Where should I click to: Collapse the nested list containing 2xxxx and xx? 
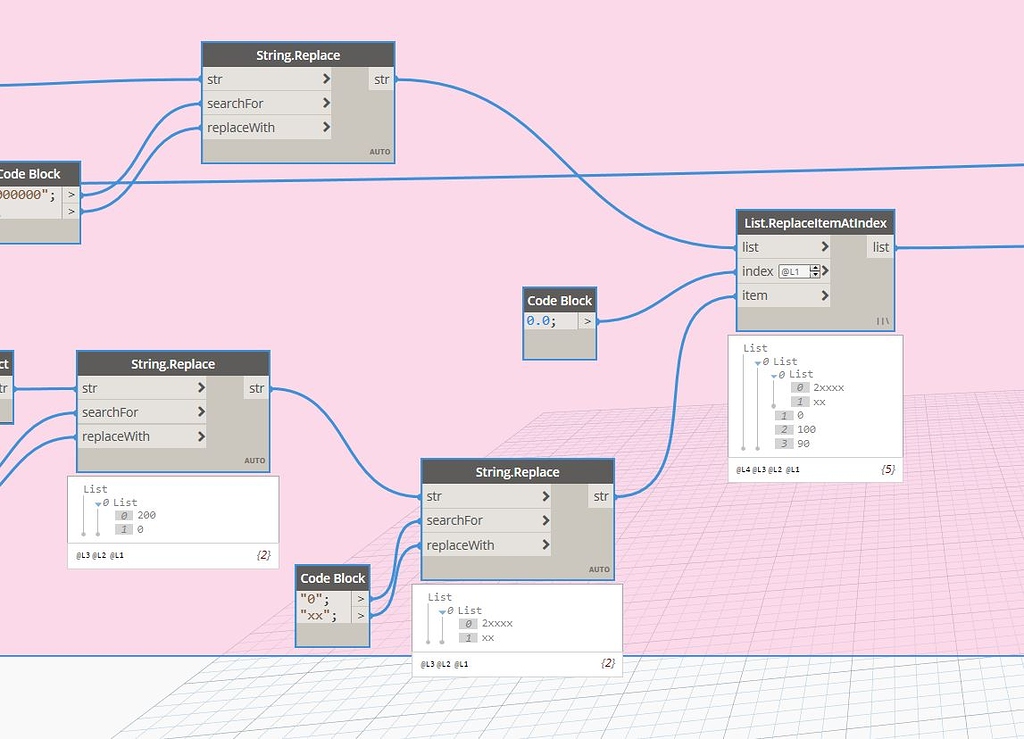point(773,374)
